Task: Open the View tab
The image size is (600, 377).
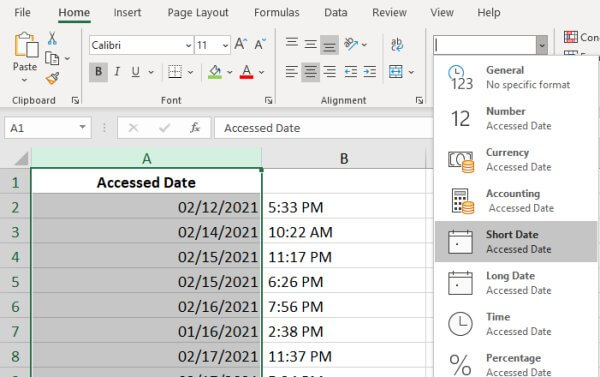Action: click(442, 13)
